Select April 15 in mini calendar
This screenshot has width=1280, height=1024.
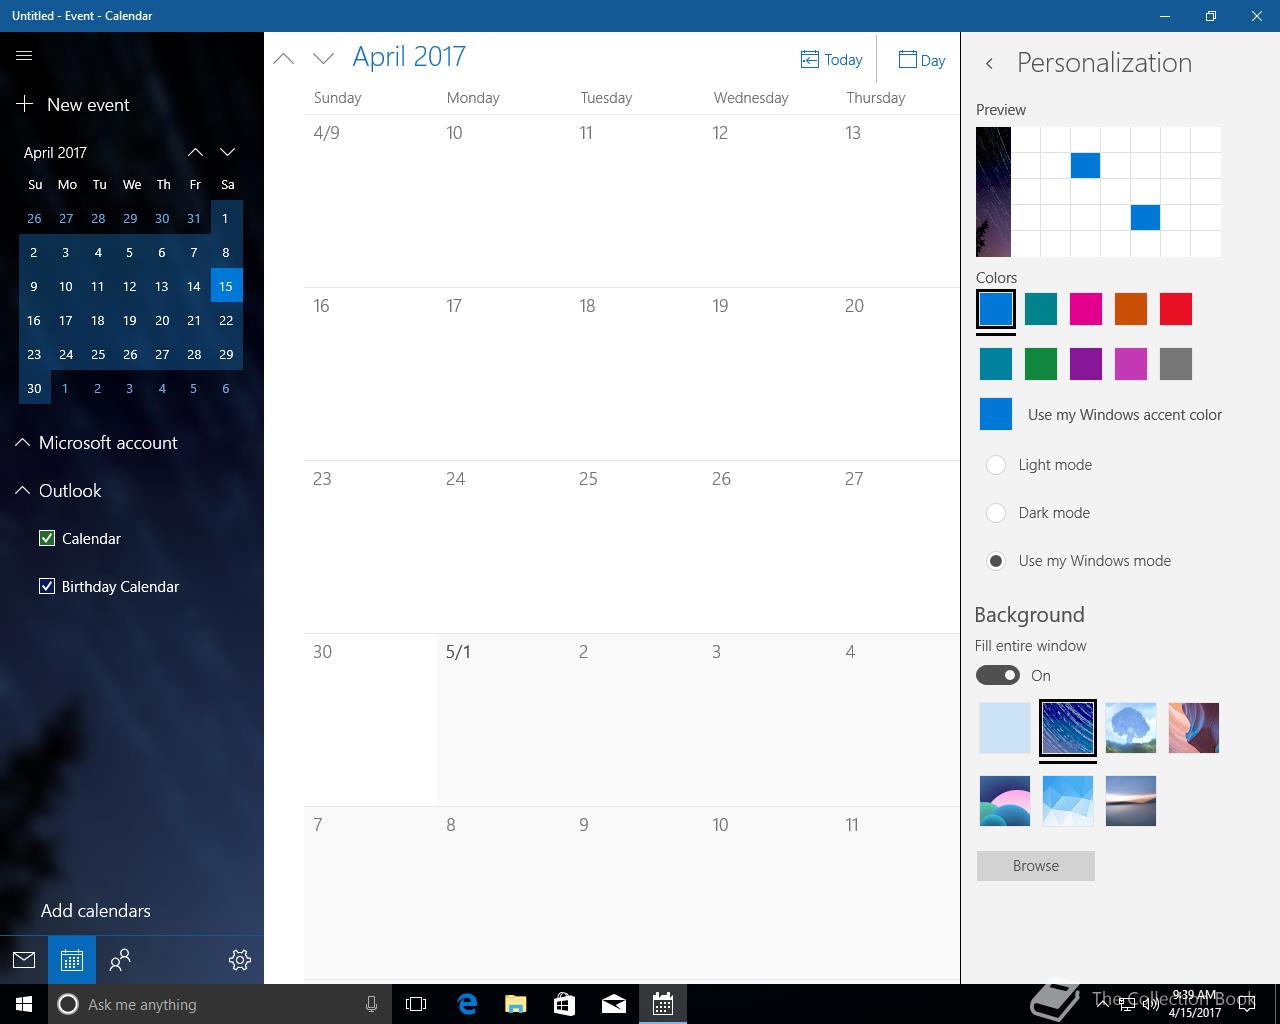226,286
